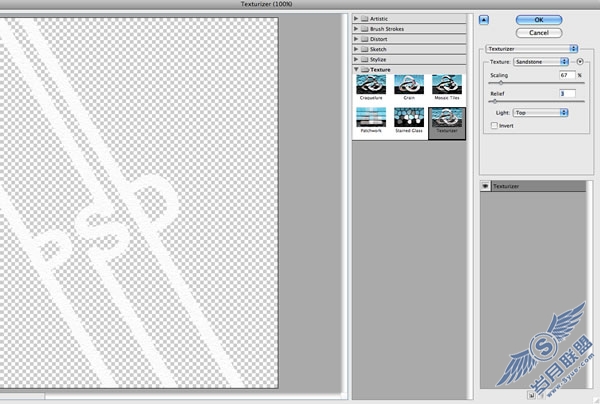Open the Light direction dropdown
Image resolution: width=600 pixels, height=404 pixels.
coord(541,112)
